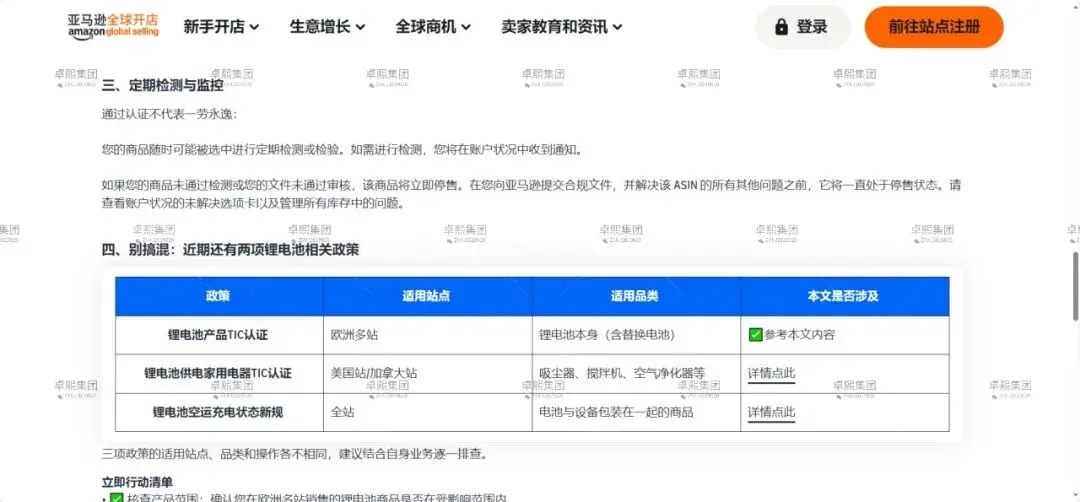1080x502 pixels.
Task: Open the 生意增长 navigation item
Action: 327,27
